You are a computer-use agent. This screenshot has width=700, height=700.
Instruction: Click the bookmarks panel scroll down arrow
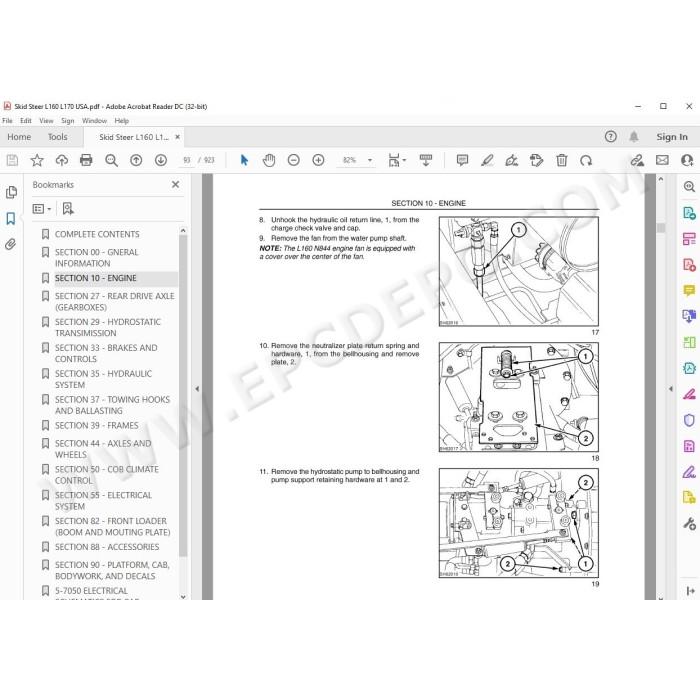pyautogui.click(x=183, y=596)
